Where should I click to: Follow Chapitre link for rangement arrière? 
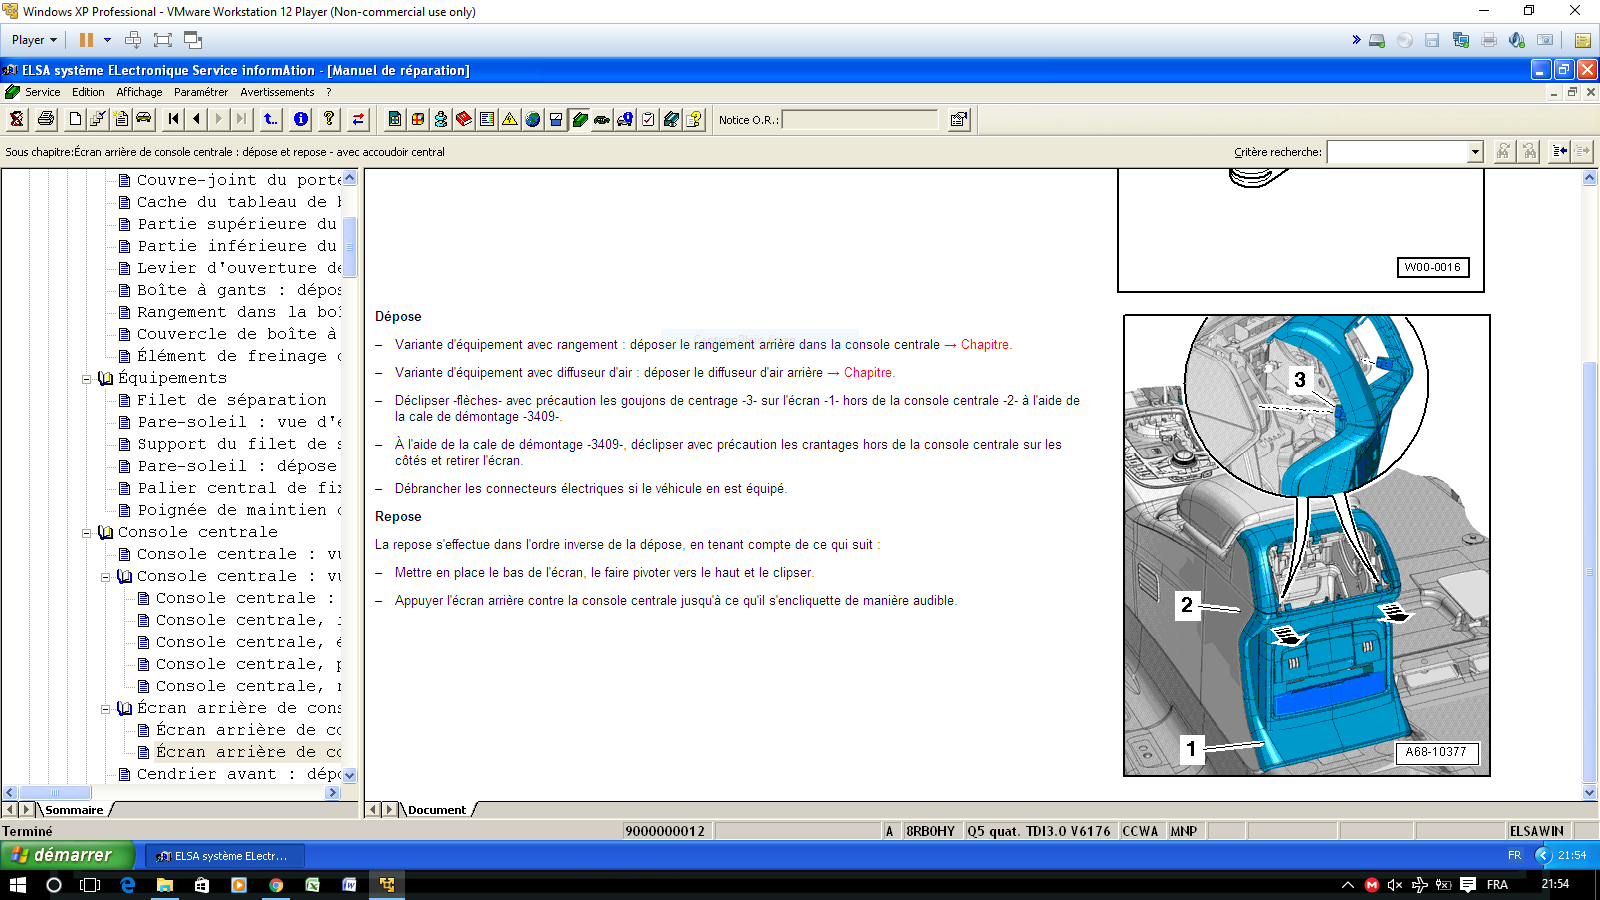[985, 345]
